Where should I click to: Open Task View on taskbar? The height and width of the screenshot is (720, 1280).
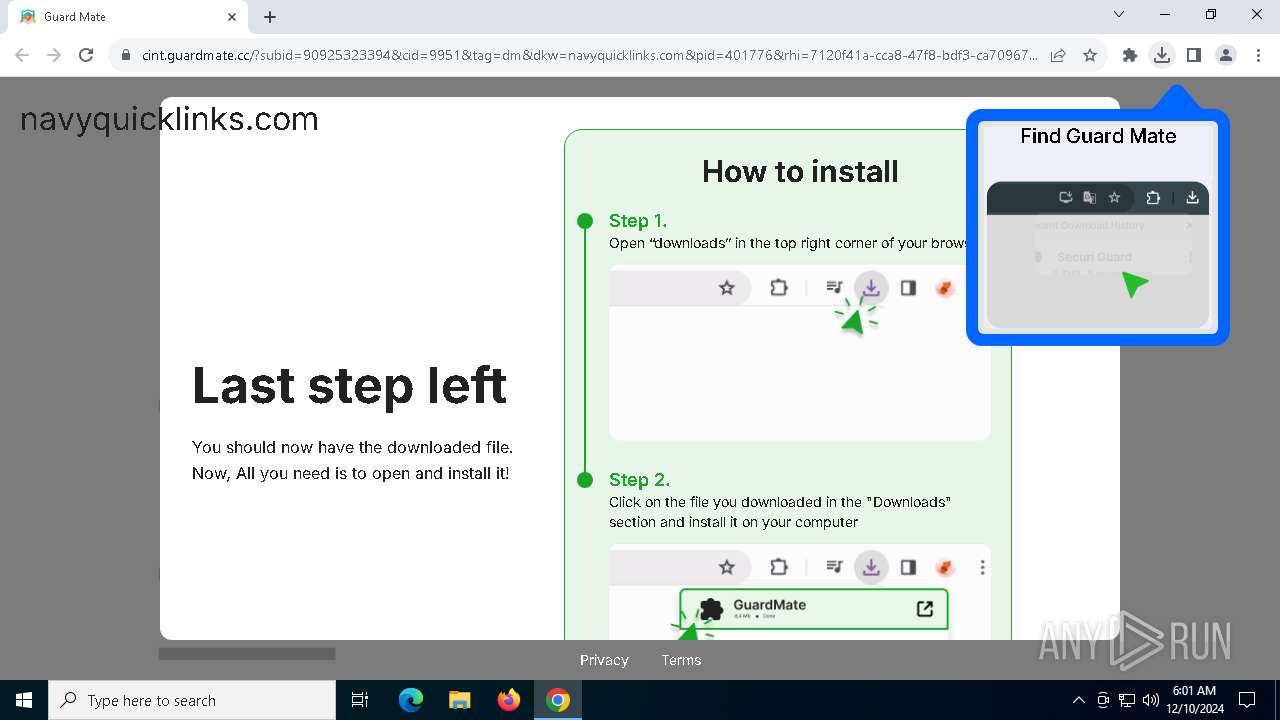pyautogui.click(x=360, y=700)
